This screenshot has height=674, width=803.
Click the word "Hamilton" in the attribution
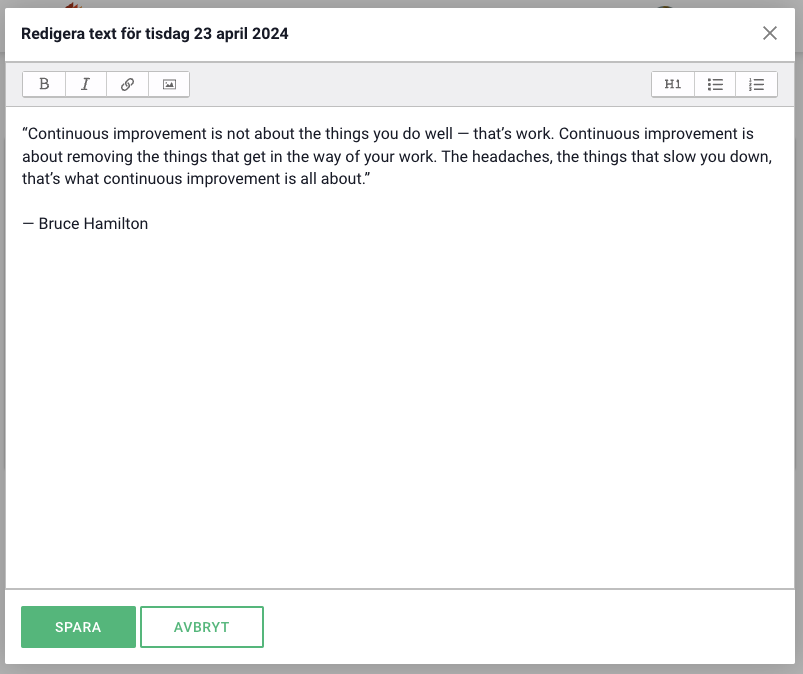[115, 224]
